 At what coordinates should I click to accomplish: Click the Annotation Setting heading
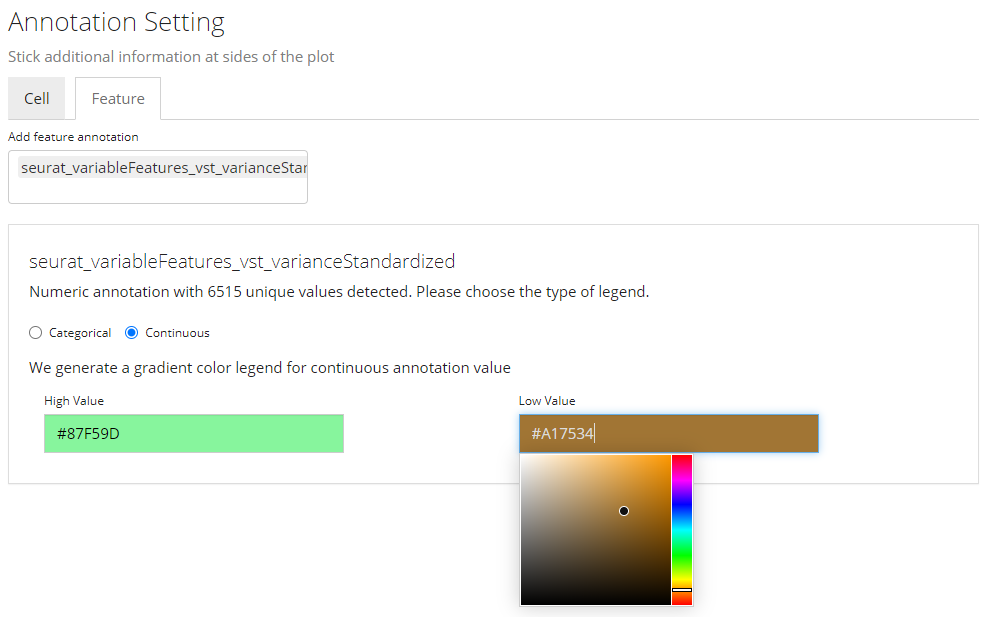[x=116, y=23]
